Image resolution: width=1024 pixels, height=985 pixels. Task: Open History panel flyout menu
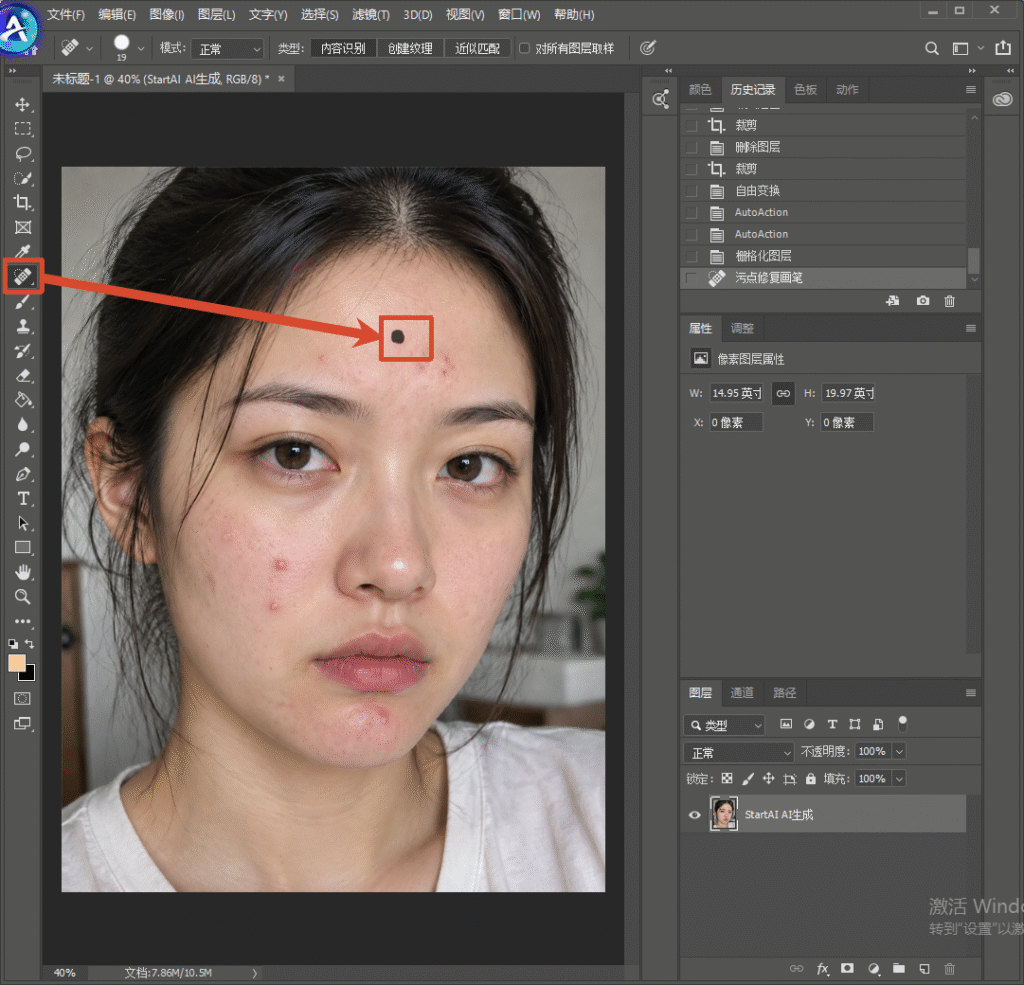(x=970, y=89)
